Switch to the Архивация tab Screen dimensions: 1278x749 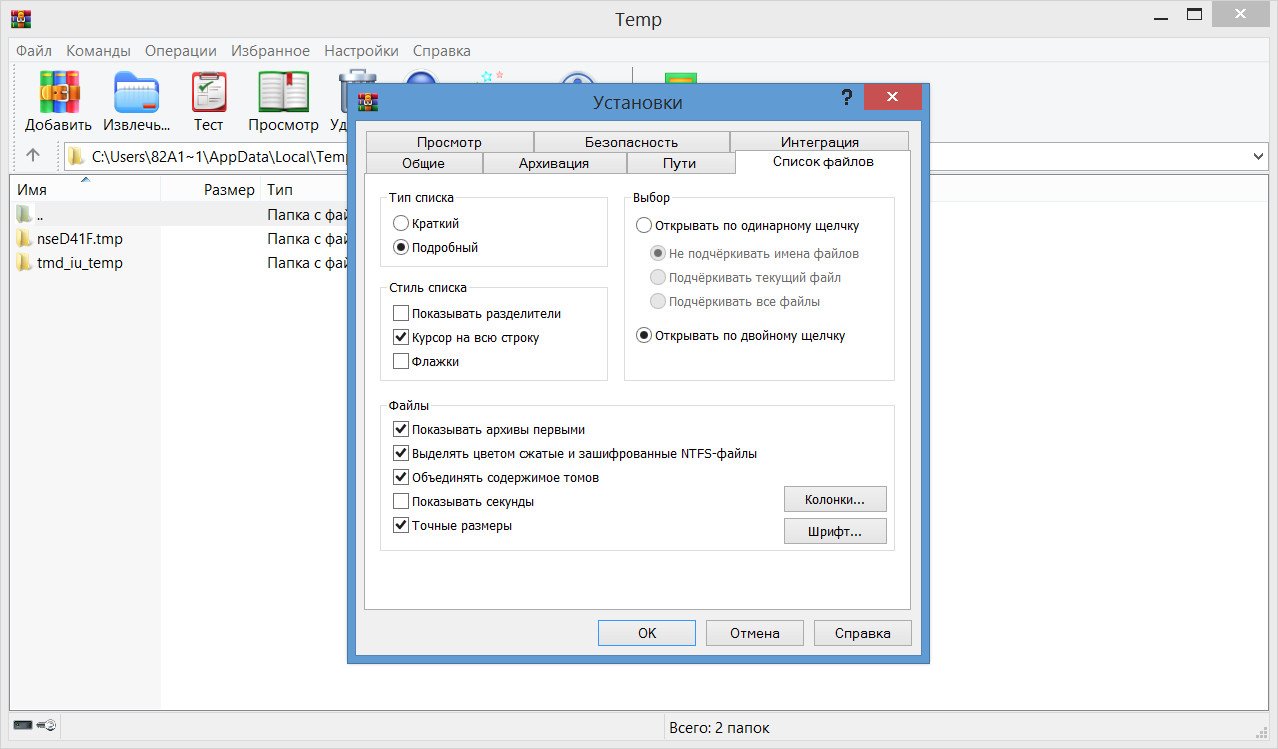(x=554, y=163)
